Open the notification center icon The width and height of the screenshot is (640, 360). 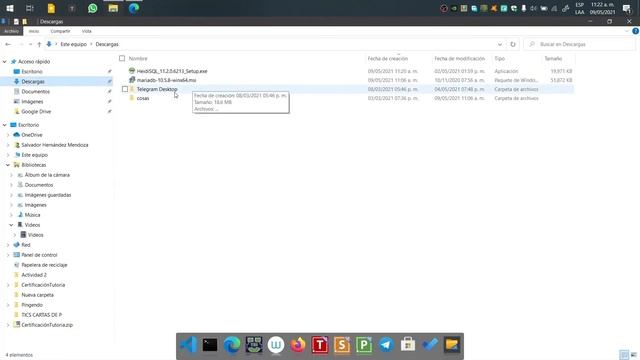point(627,8)
